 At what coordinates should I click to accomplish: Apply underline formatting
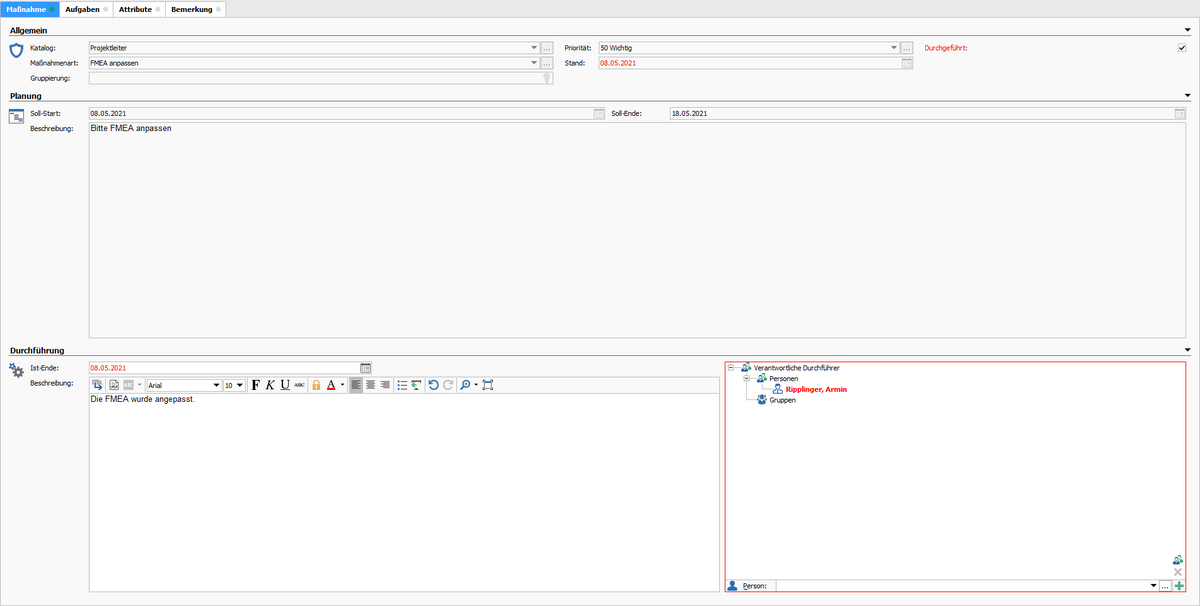tap(284, 385)
